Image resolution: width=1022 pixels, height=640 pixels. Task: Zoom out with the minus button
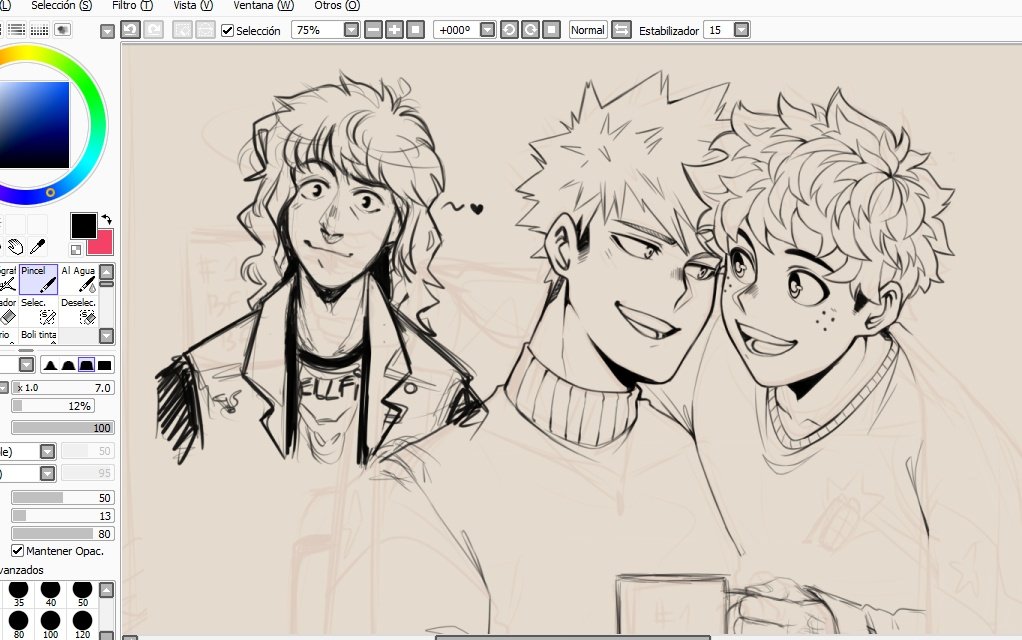[x=373, y=30]
